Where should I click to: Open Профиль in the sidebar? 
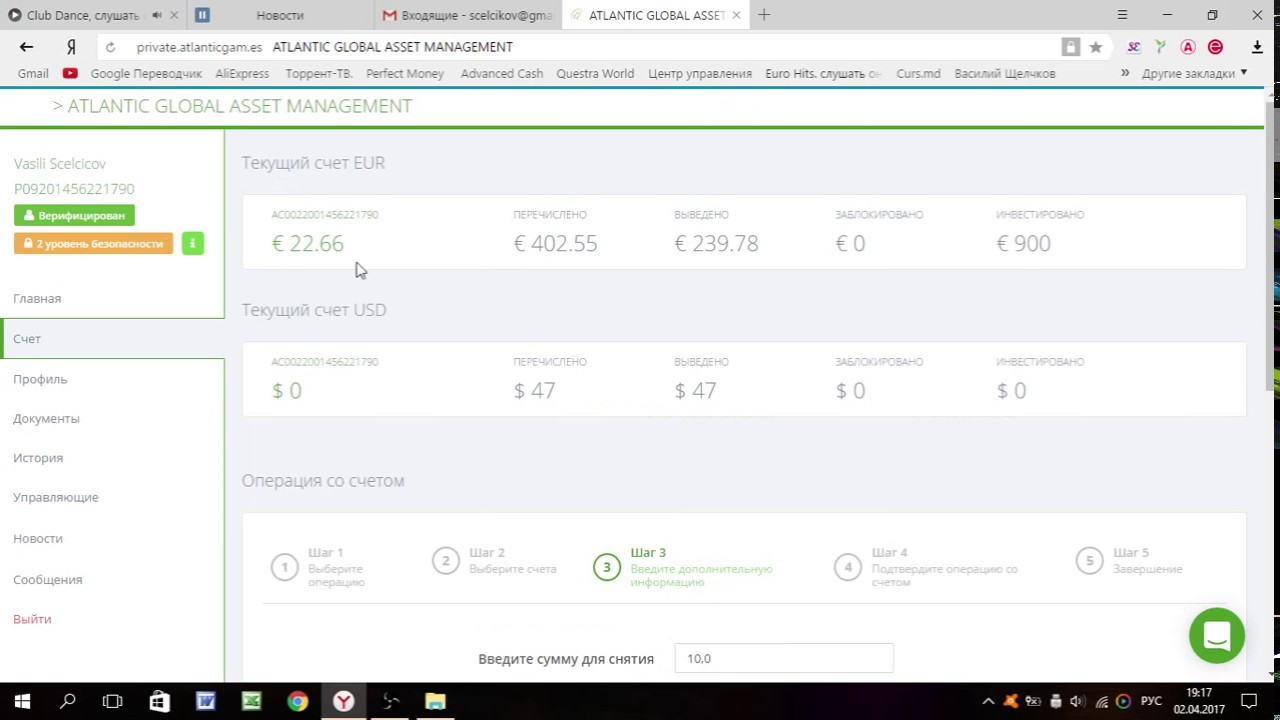click(x=40, y=379)
